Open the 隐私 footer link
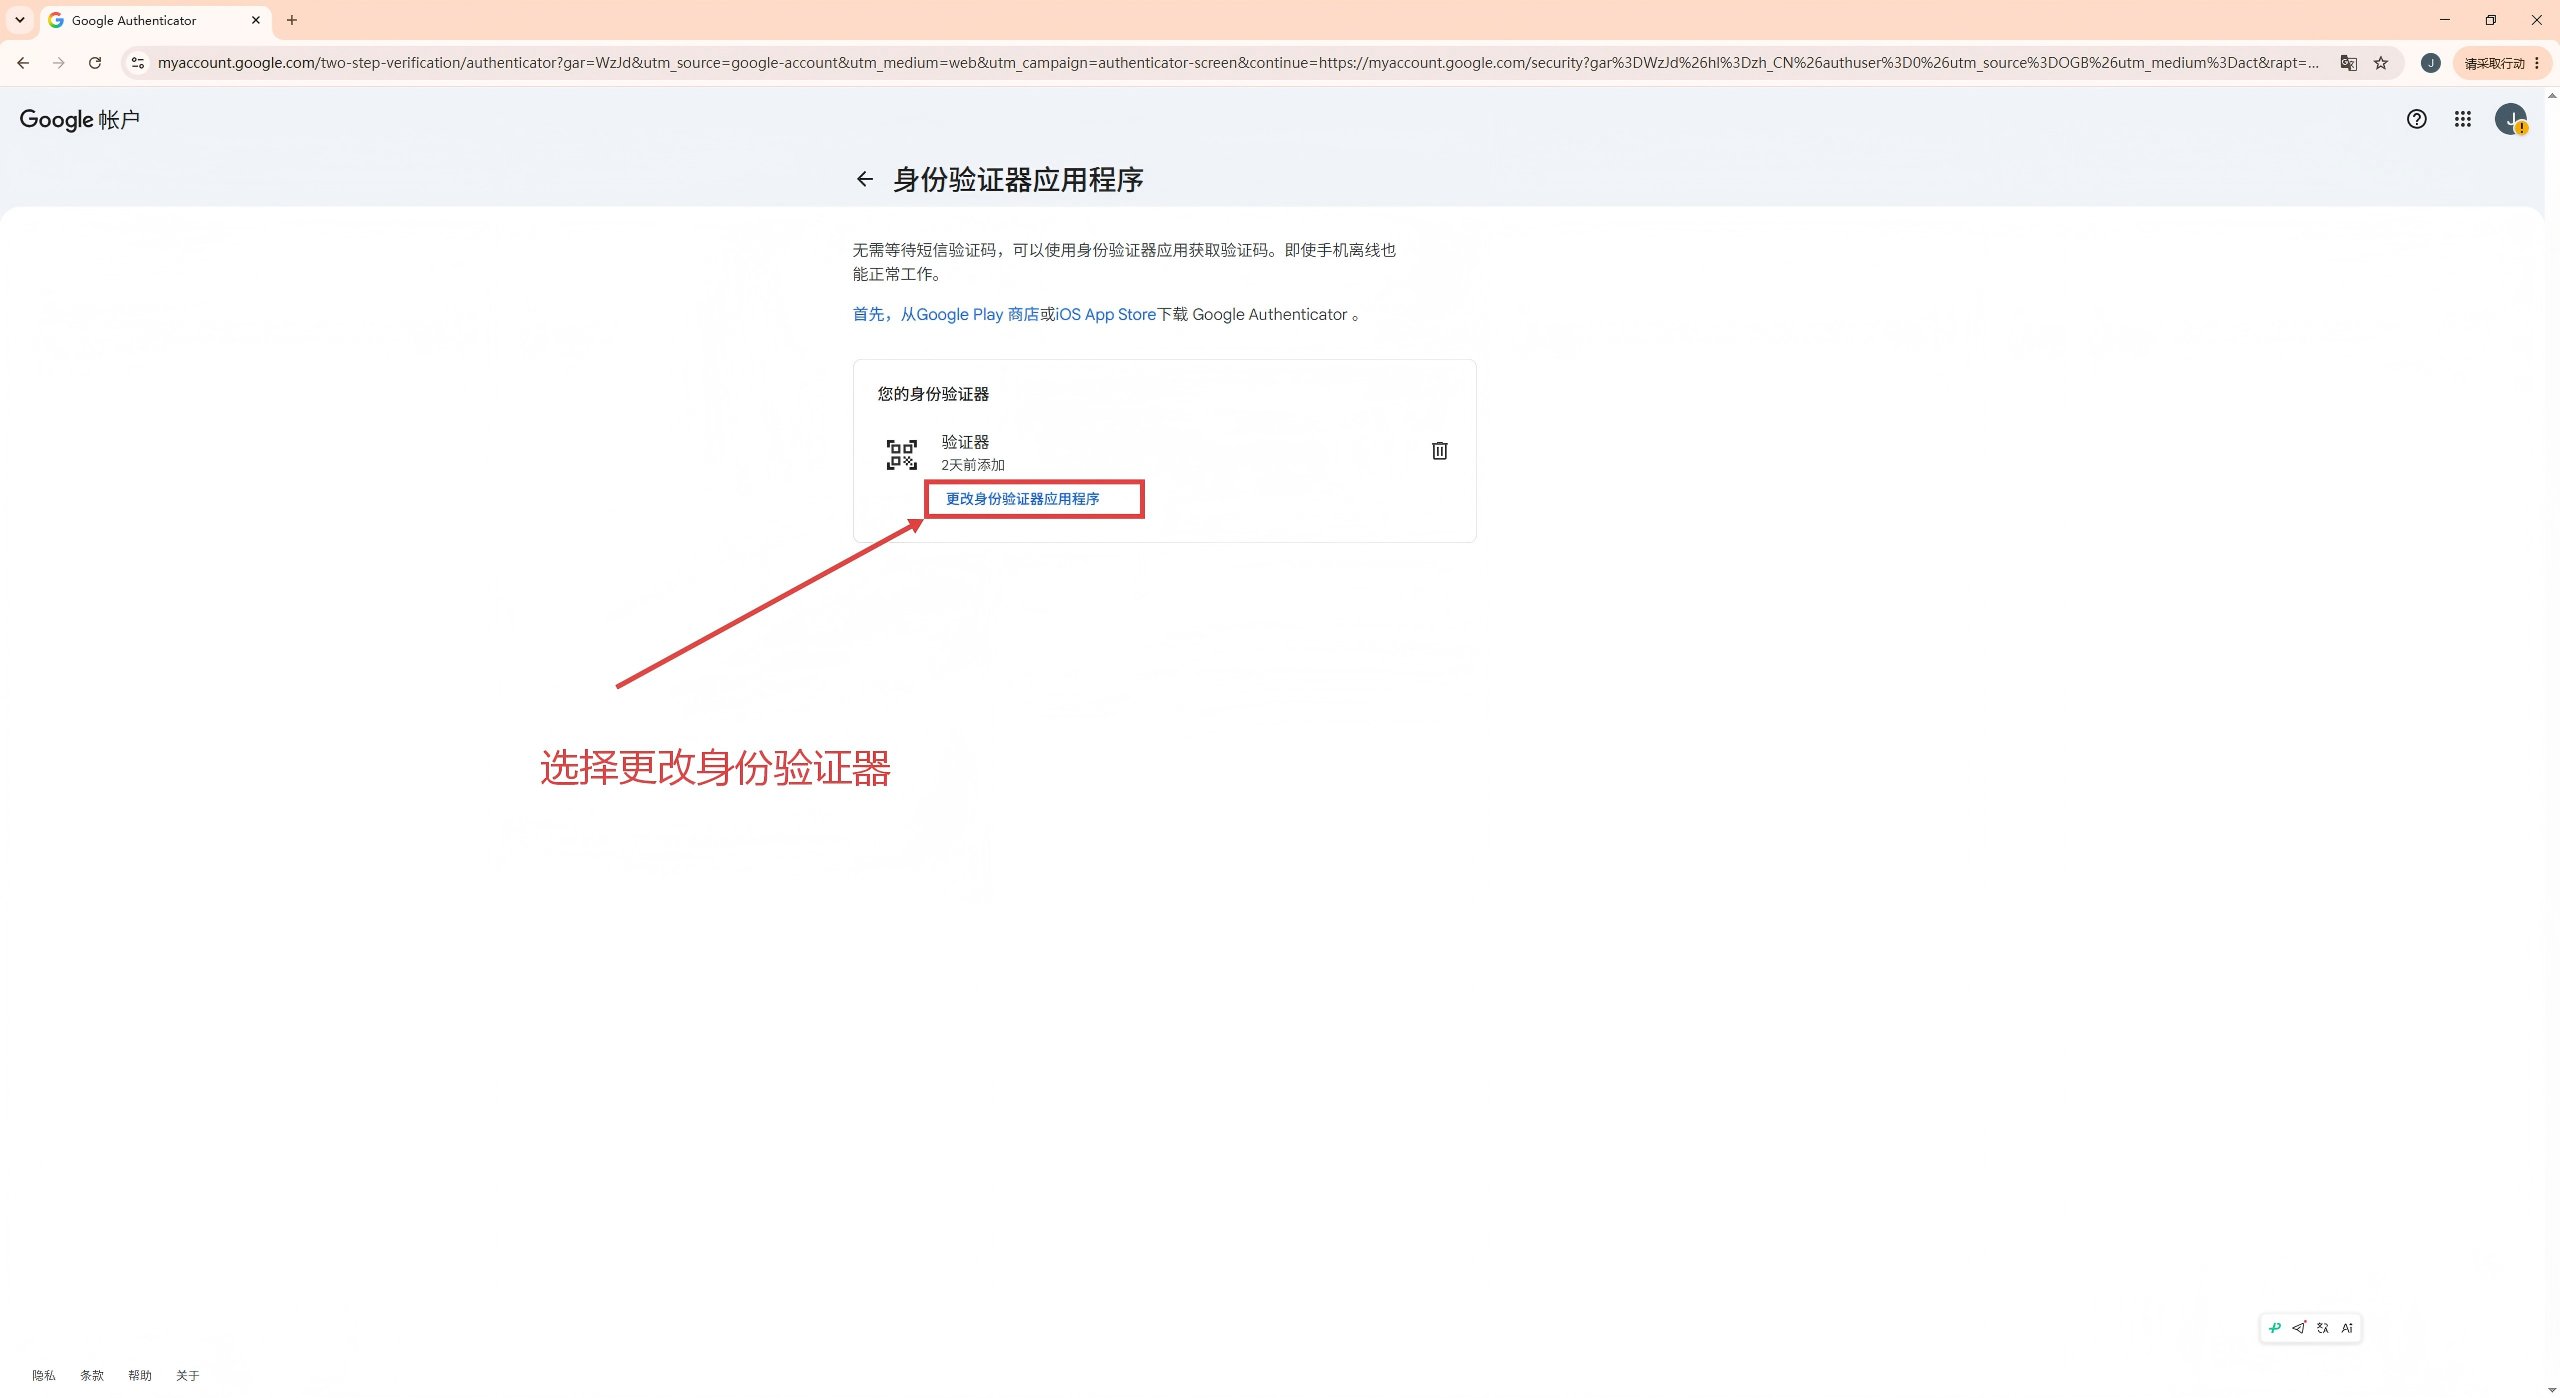Image resolution: width=2560 pixels, height=1398 pixels. click(44, 1376)
